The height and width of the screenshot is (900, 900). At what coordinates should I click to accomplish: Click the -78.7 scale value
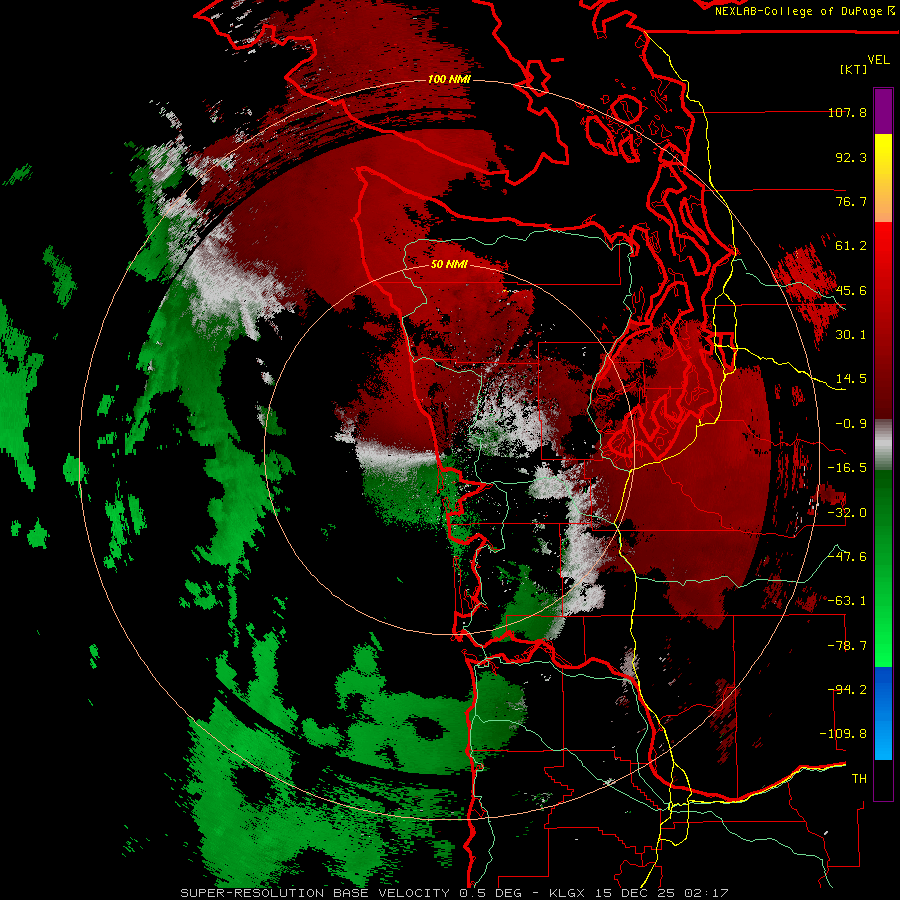(847, 646)
